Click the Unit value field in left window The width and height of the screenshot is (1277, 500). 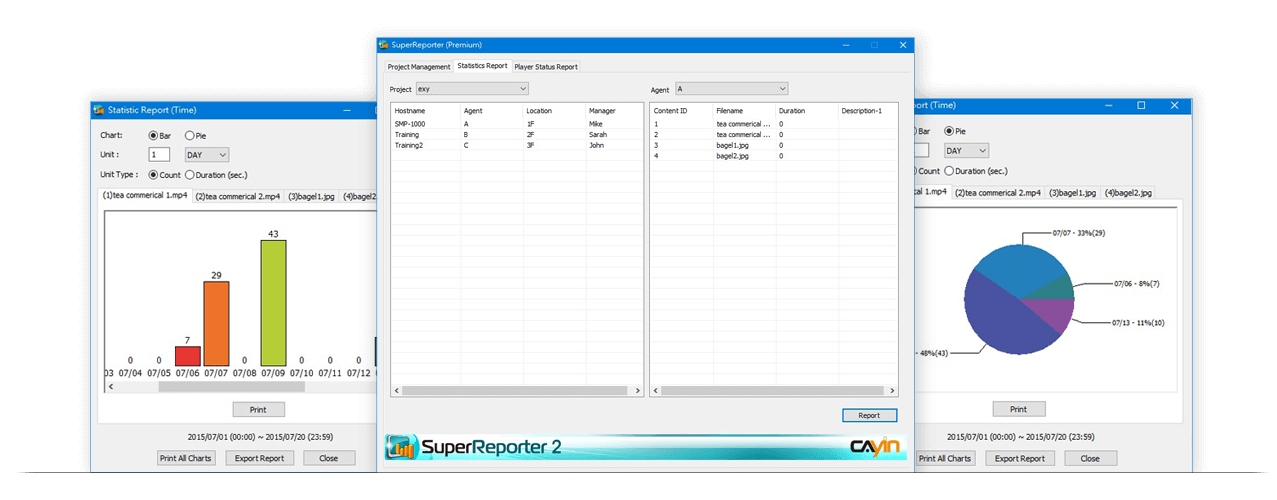pos(159,154)
